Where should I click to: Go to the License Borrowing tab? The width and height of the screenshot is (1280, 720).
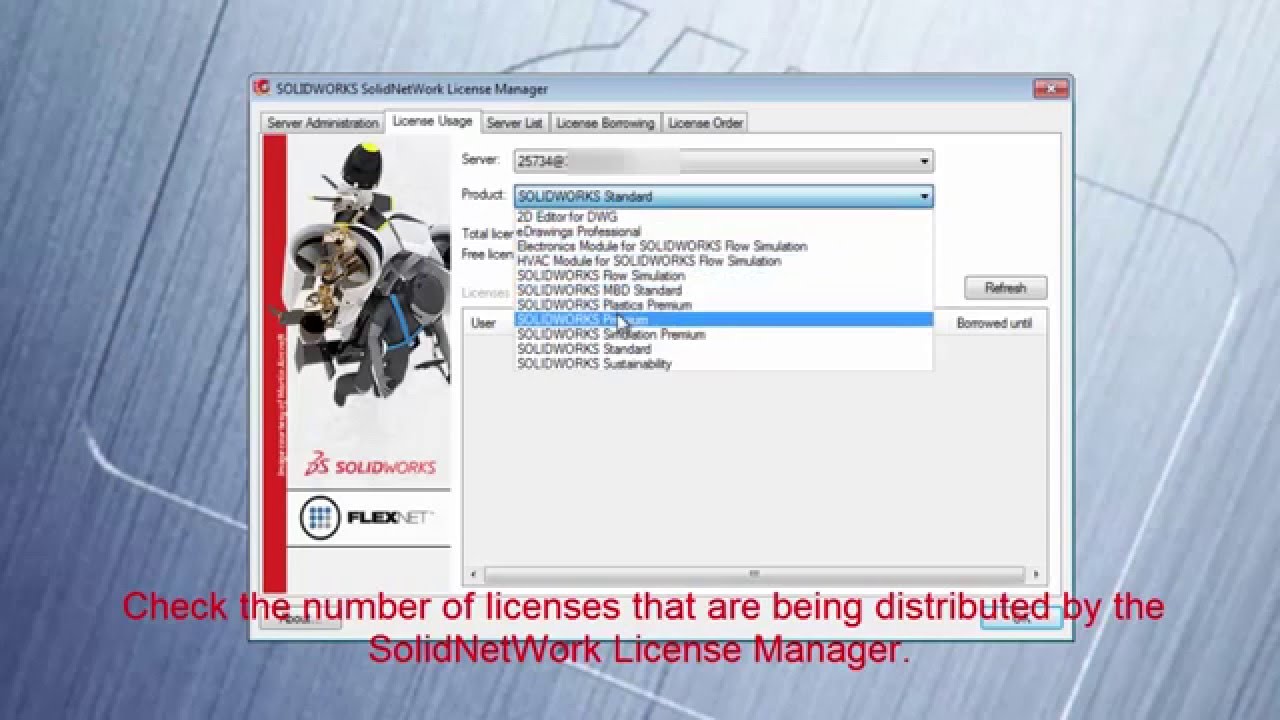coord(605,123)
